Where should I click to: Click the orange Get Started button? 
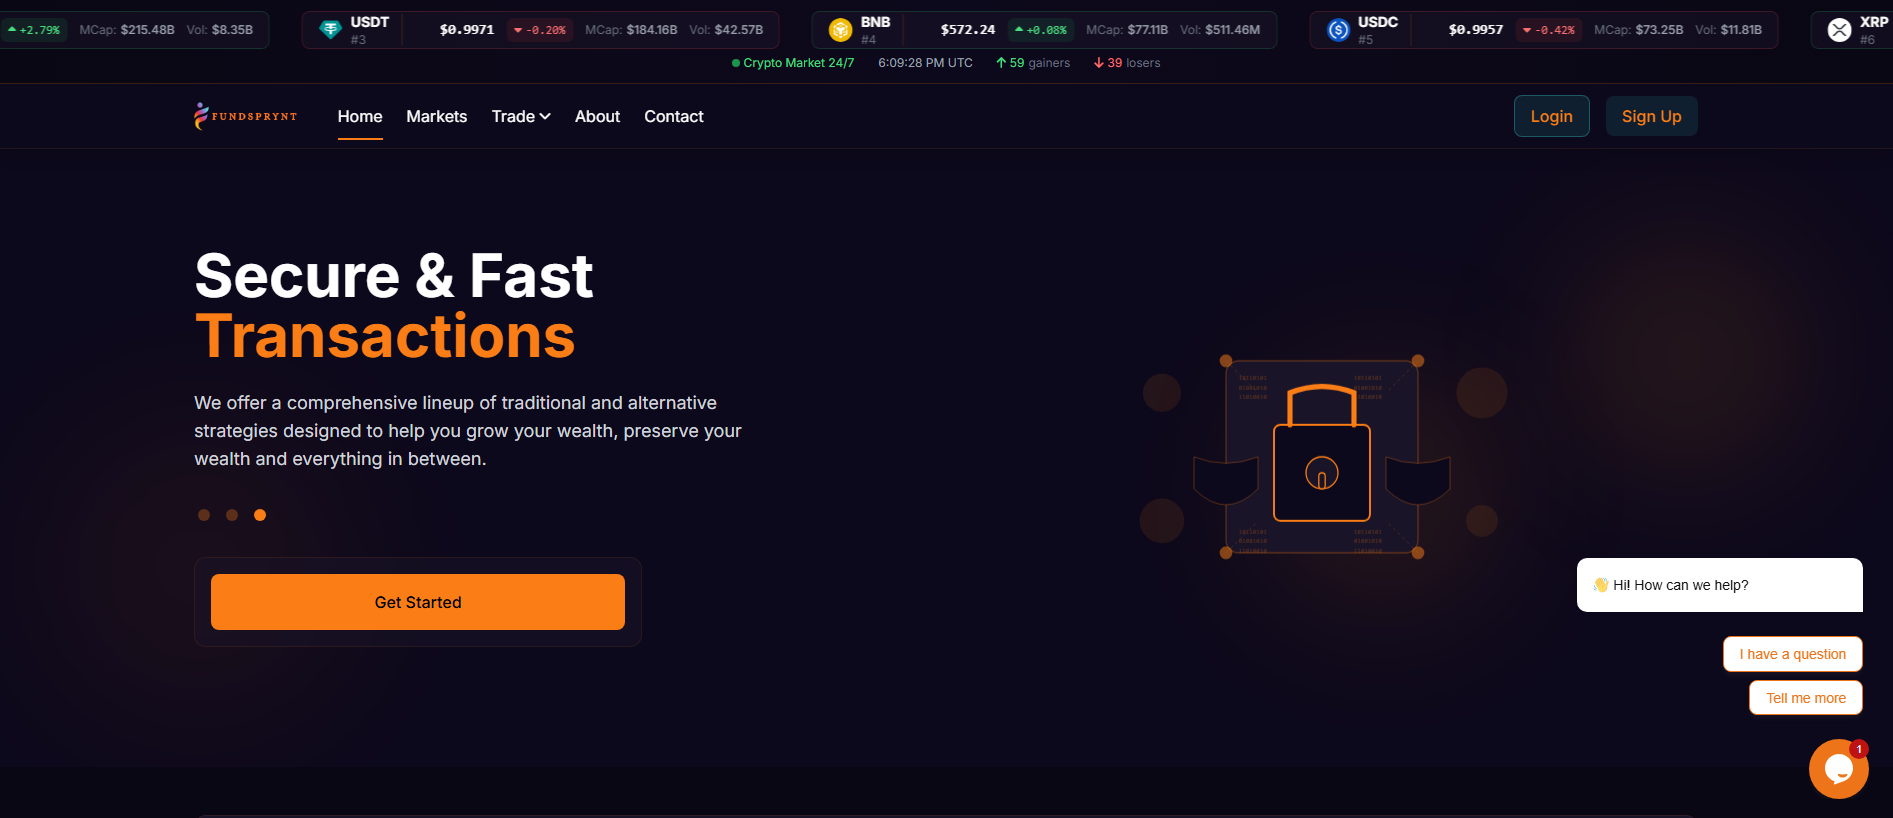point(418,602)
